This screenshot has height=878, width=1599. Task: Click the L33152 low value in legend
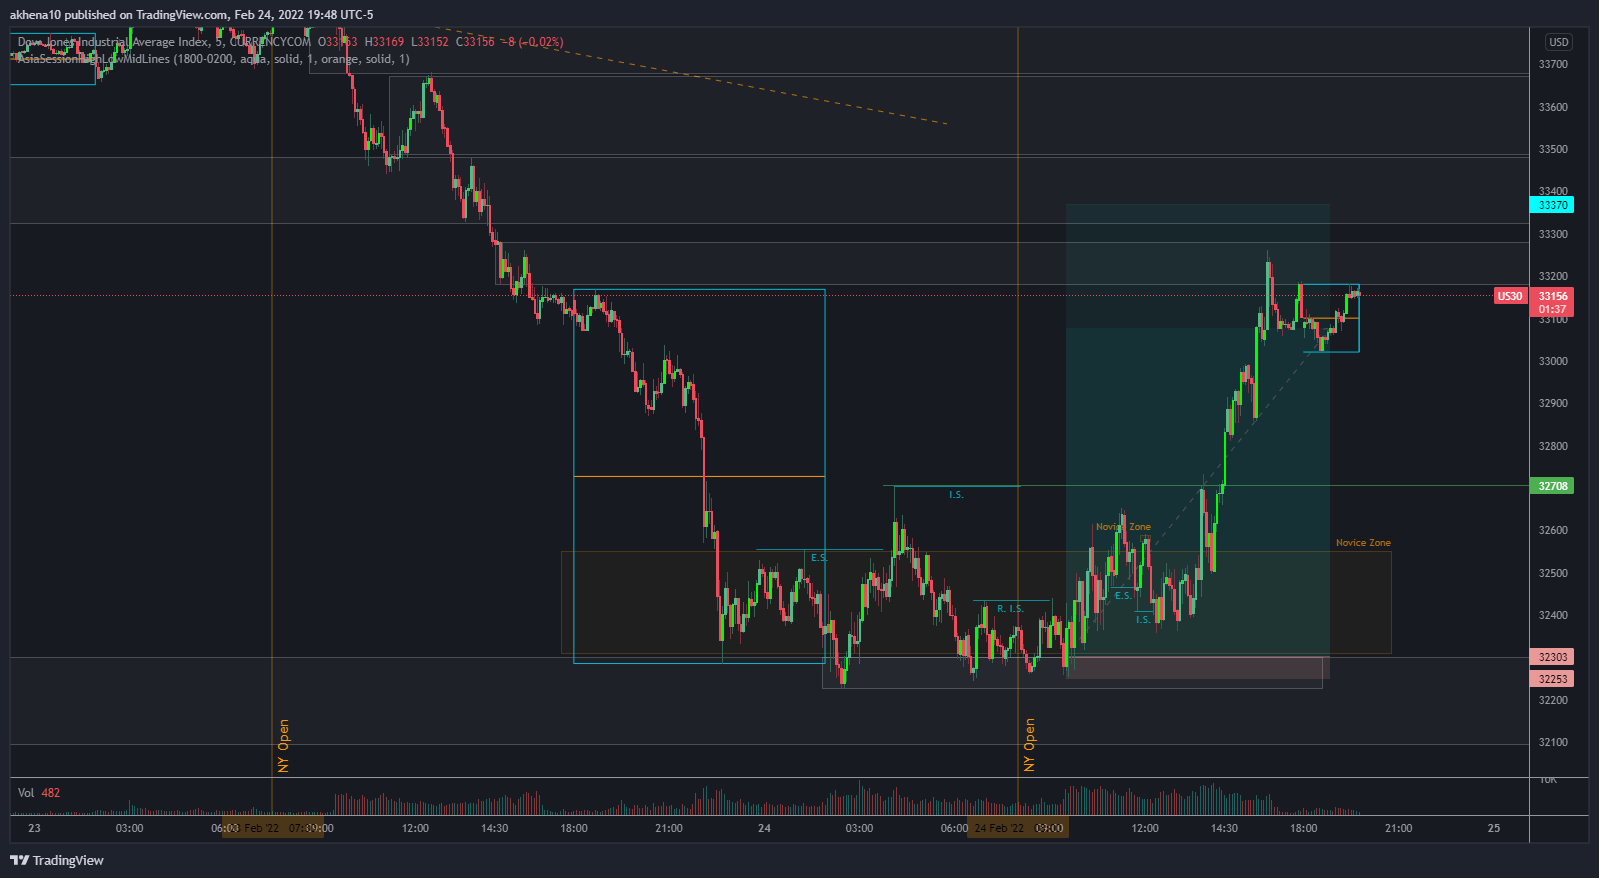point(430,42)
